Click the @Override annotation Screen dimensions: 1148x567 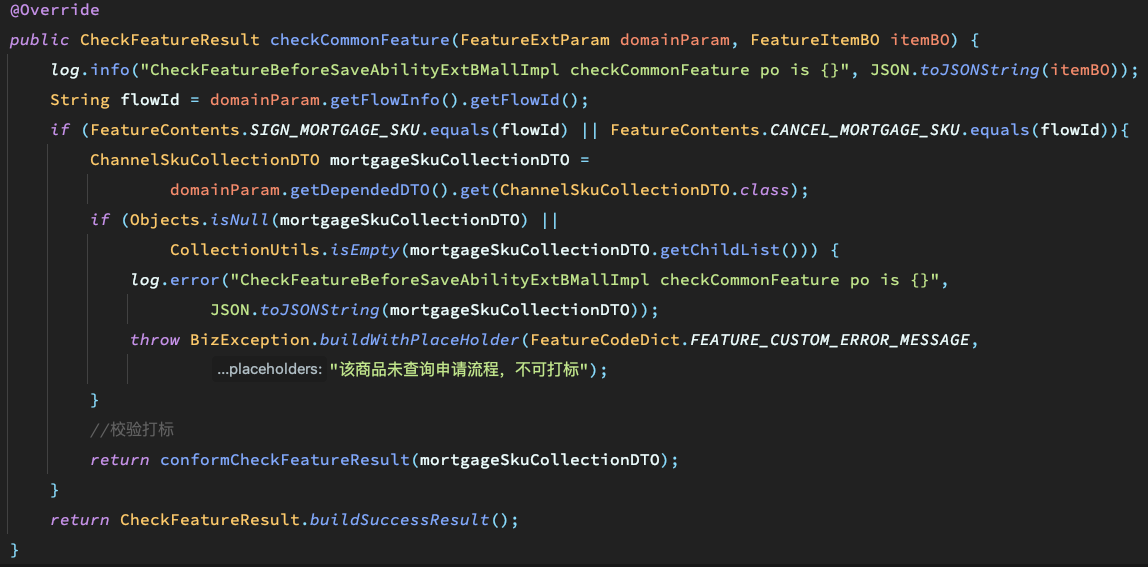pyautogui.click(x=55, y=10)
